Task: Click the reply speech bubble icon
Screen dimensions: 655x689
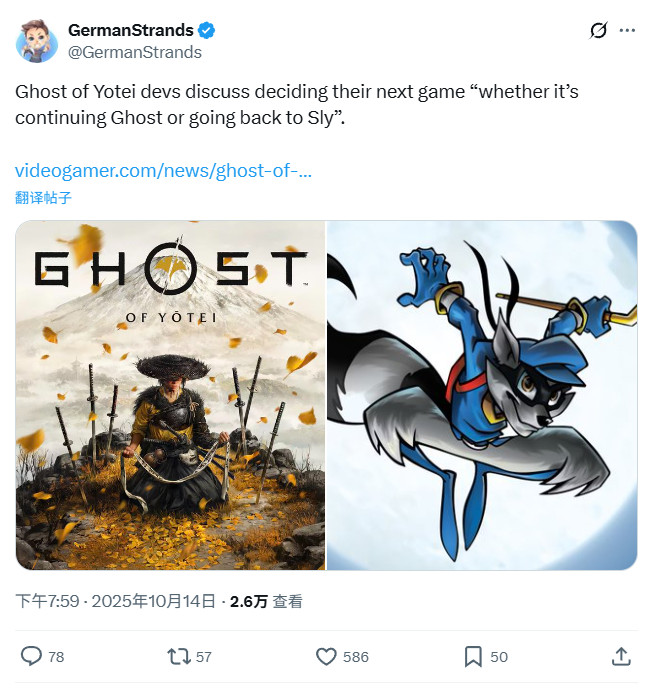Action: (x=31, y=656)
